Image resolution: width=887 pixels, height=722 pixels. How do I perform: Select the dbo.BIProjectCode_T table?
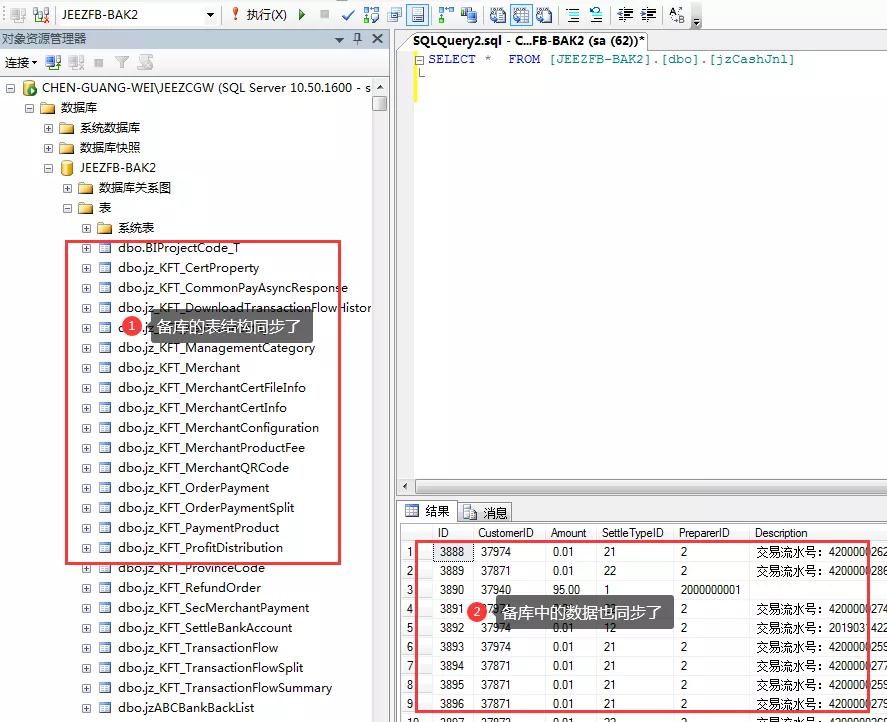click(179, 248)
